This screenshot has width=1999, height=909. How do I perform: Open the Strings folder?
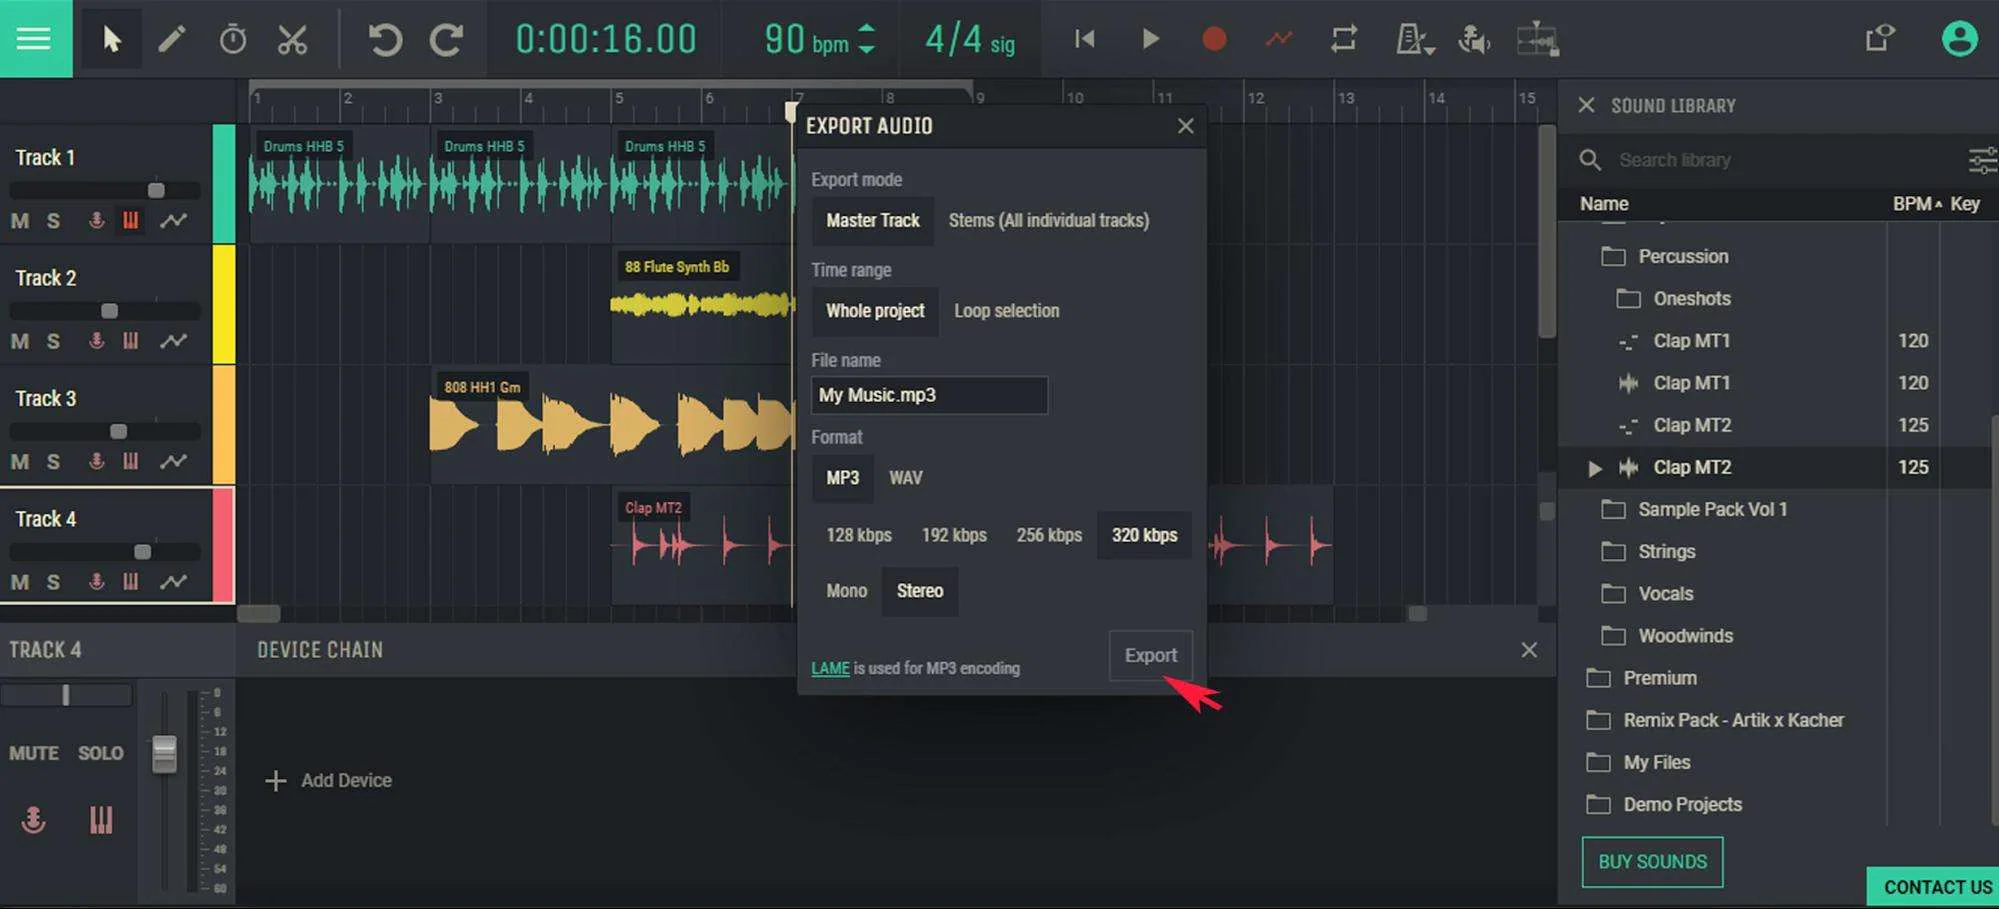click(1648, 551)
